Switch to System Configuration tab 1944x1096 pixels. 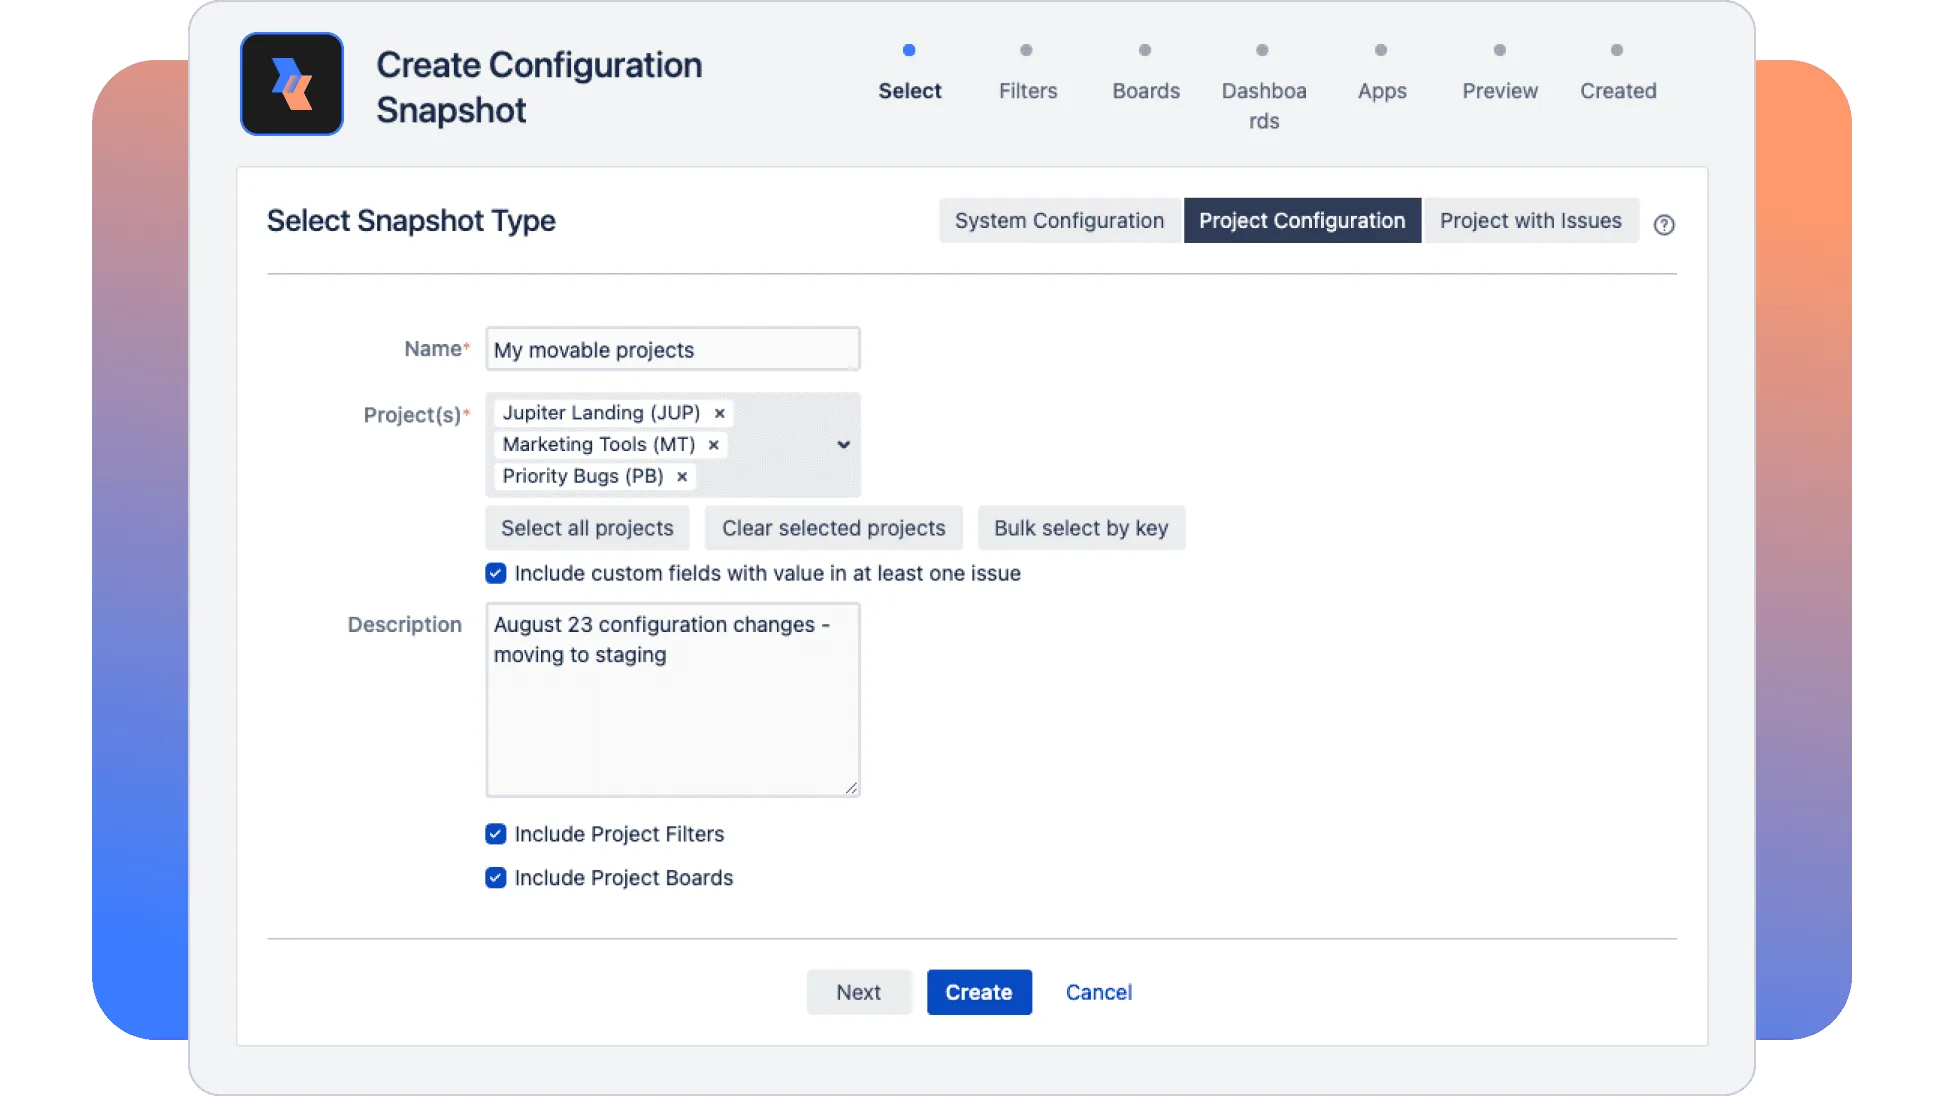tap(1059, 221)
